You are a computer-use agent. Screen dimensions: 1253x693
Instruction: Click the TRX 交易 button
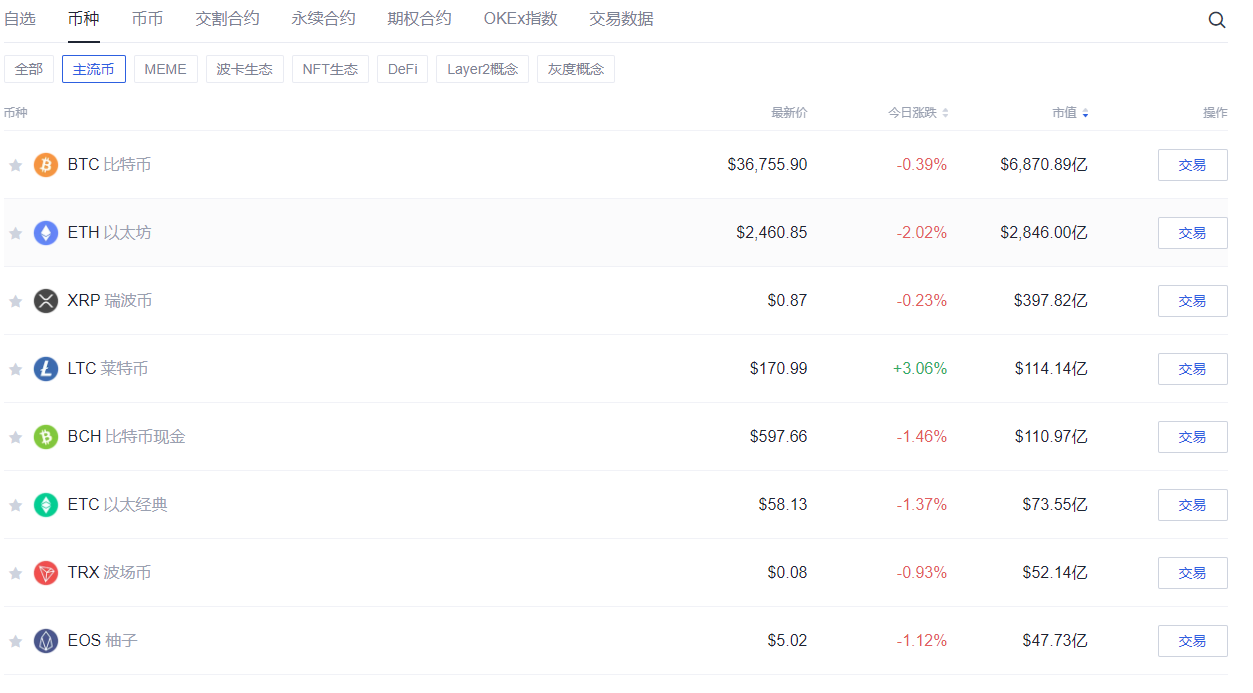[1193, 573]
